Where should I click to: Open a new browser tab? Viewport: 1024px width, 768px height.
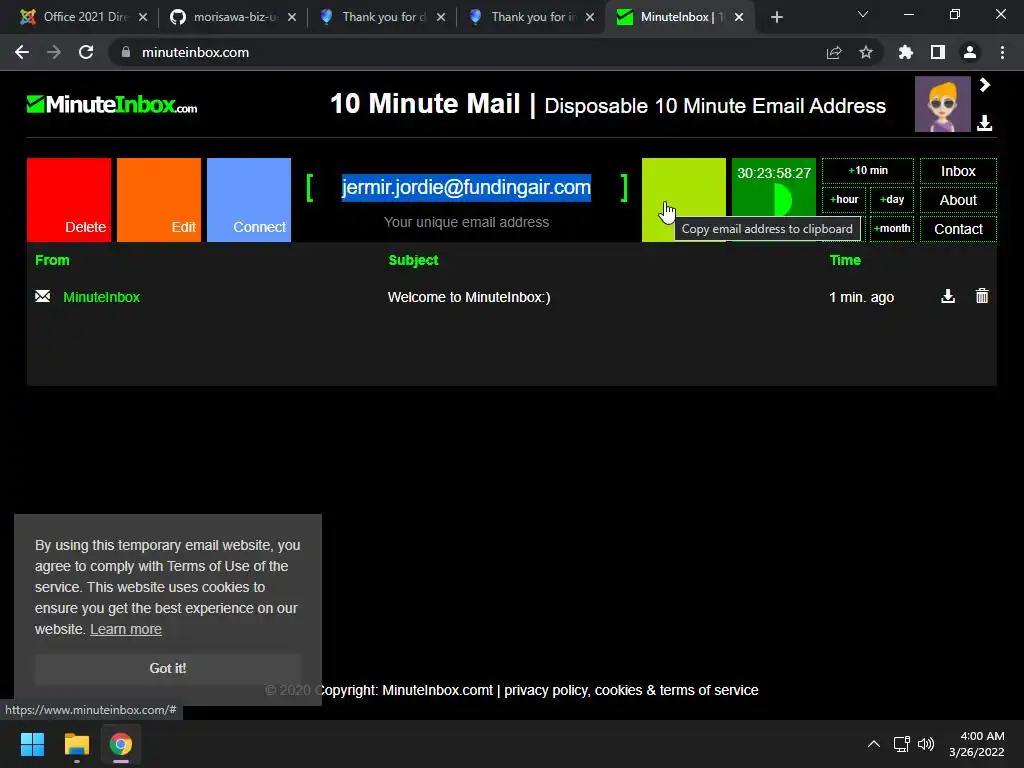pyautogui.click(x=776, y=17)
